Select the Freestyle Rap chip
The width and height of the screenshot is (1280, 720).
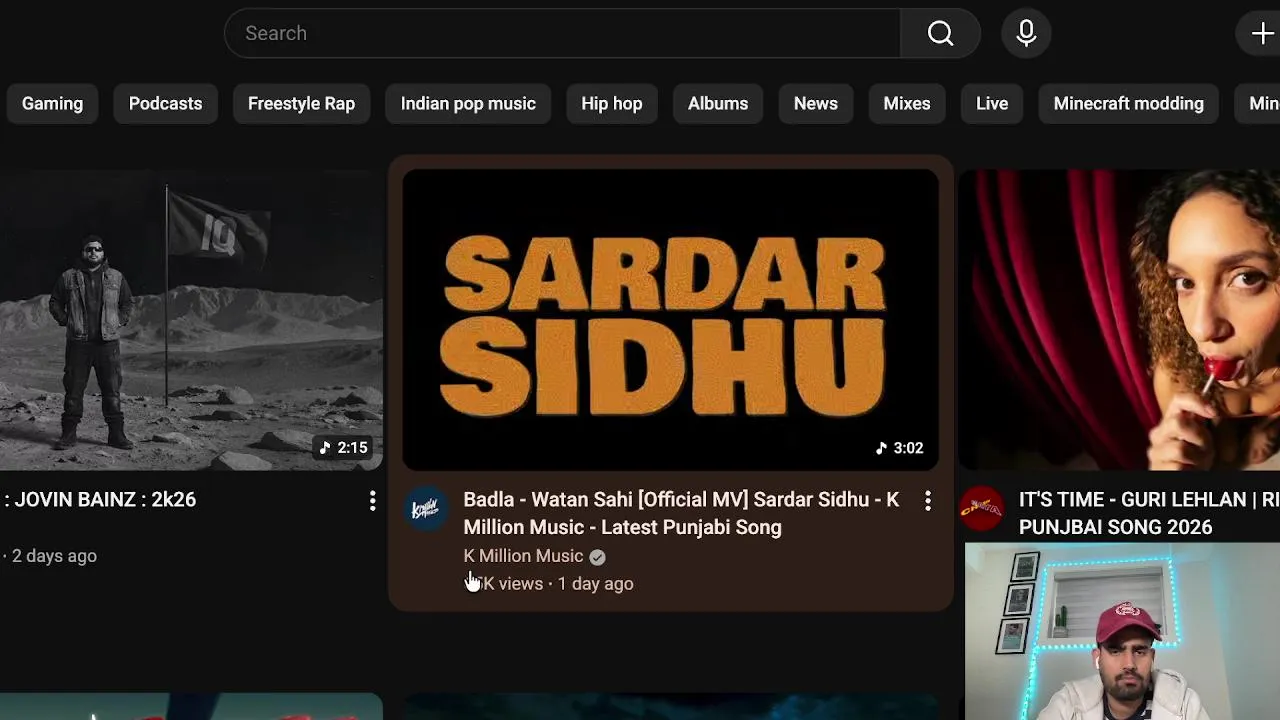301,104
